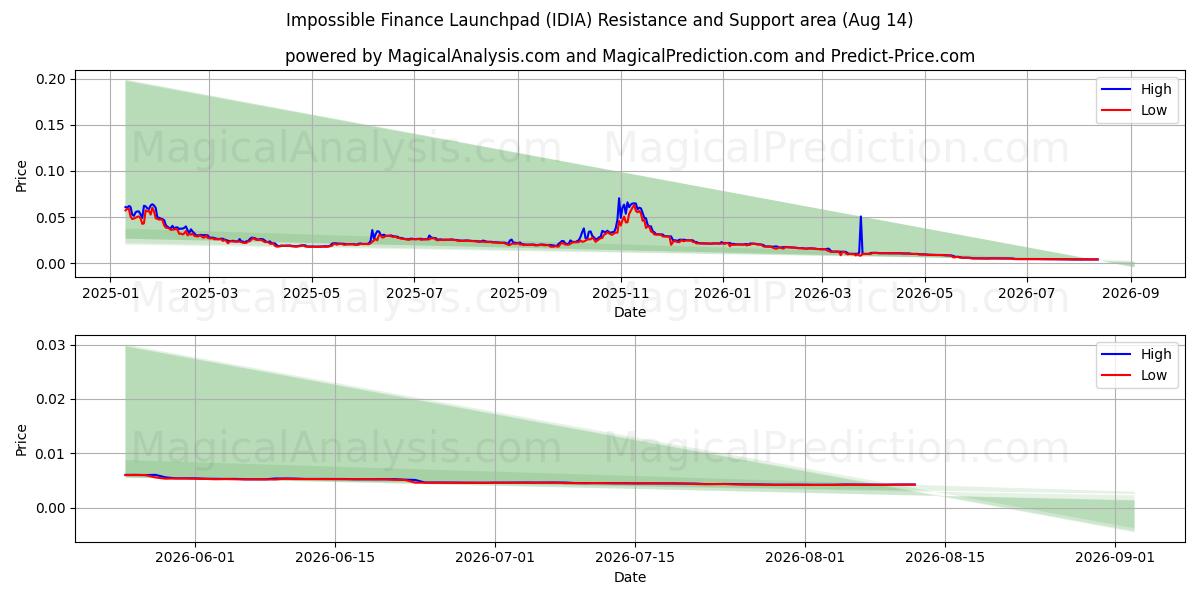Click the '0.20' y-axis label of the top chart

(x=52, y=79)
